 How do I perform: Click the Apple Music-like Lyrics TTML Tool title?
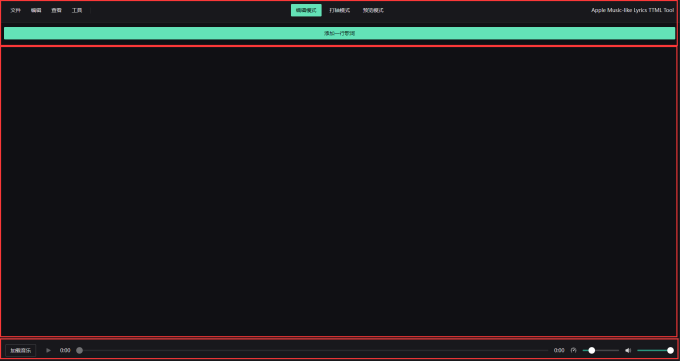[x=632, y=10]
